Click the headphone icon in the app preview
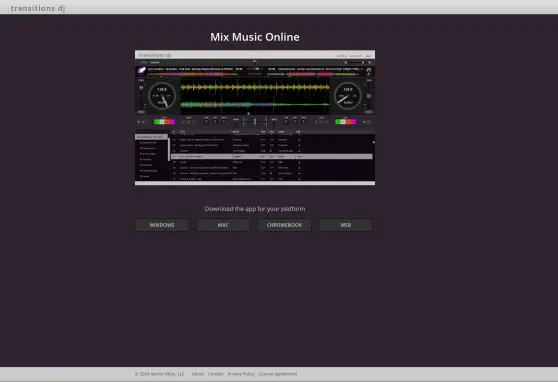This screenshot has width=558, height=382. coord(369,70)
